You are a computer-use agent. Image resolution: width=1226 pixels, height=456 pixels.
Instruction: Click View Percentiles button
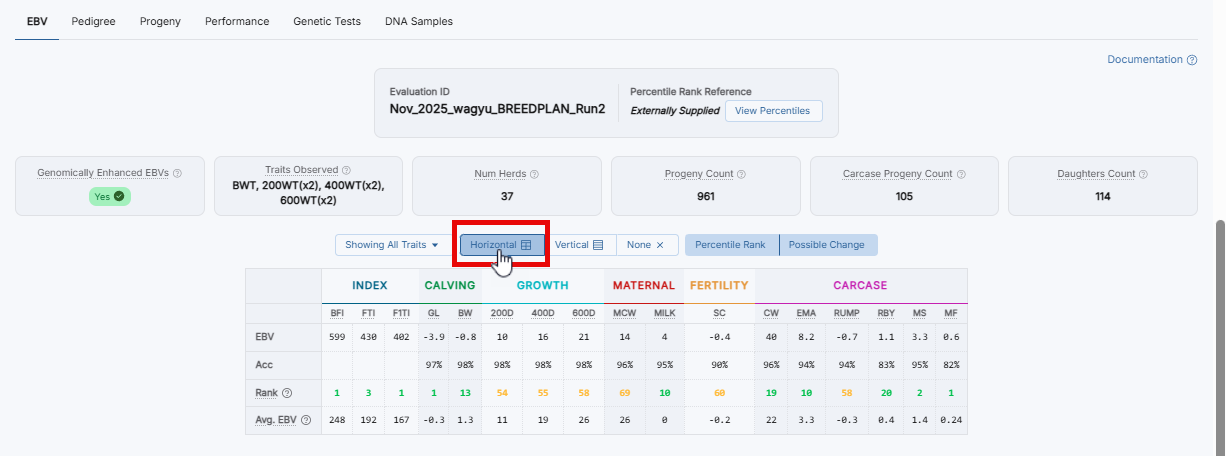coord(773,111)
